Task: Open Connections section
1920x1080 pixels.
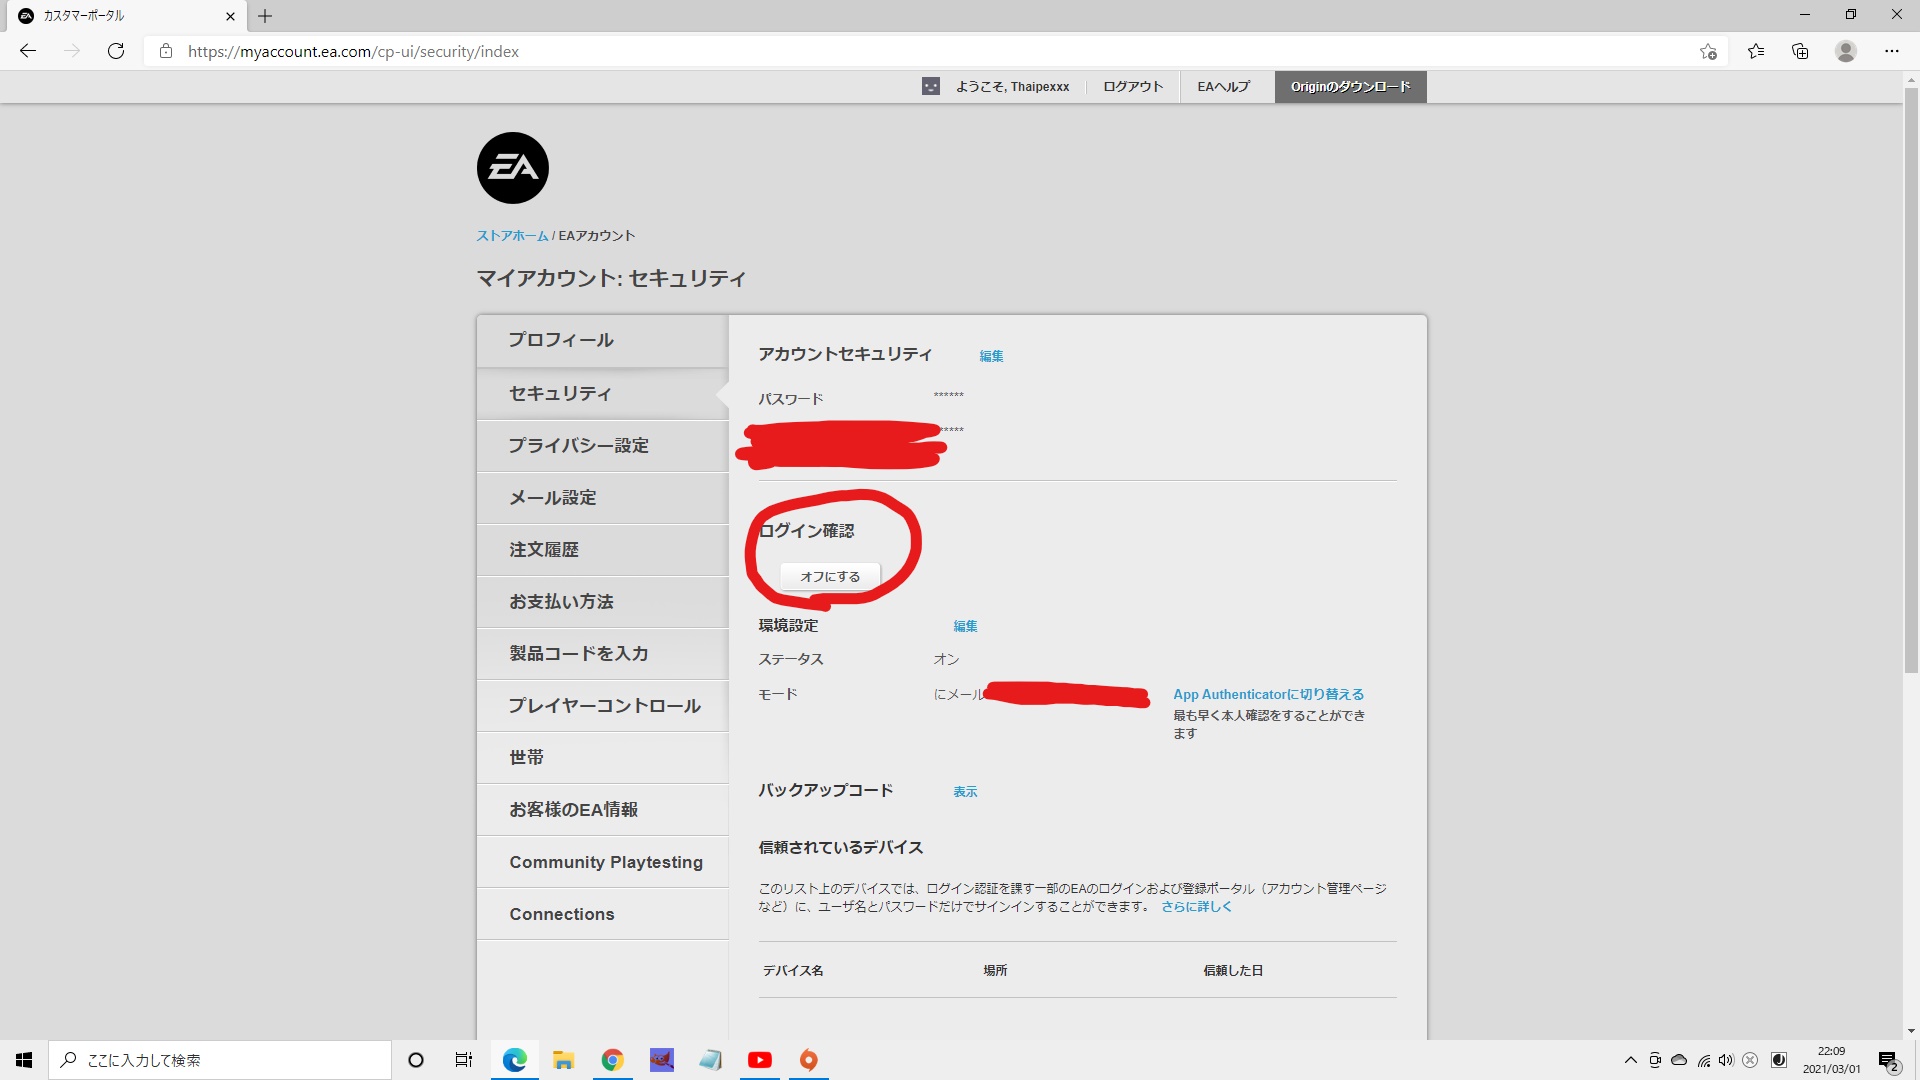Action: 602,914
